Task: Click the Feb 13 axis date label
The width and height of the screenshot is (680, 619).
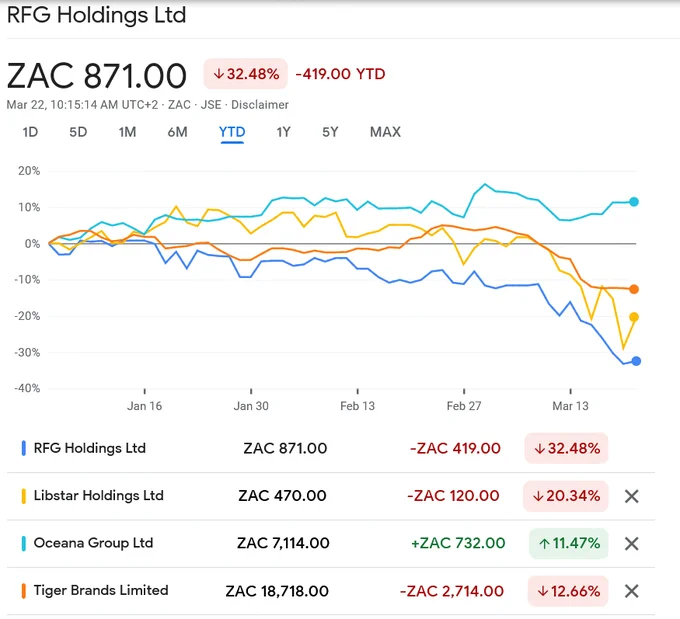Action: click(357, 406)
